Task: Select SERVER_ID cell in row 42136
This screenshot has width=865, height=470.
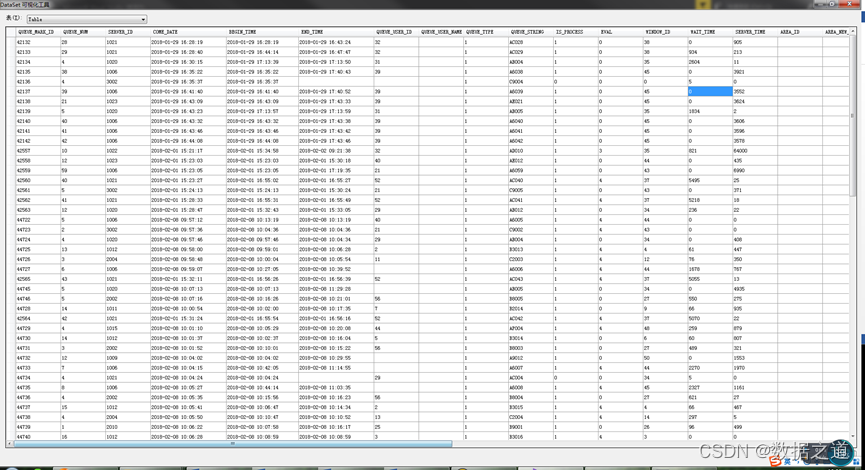Action: [127, 82]
